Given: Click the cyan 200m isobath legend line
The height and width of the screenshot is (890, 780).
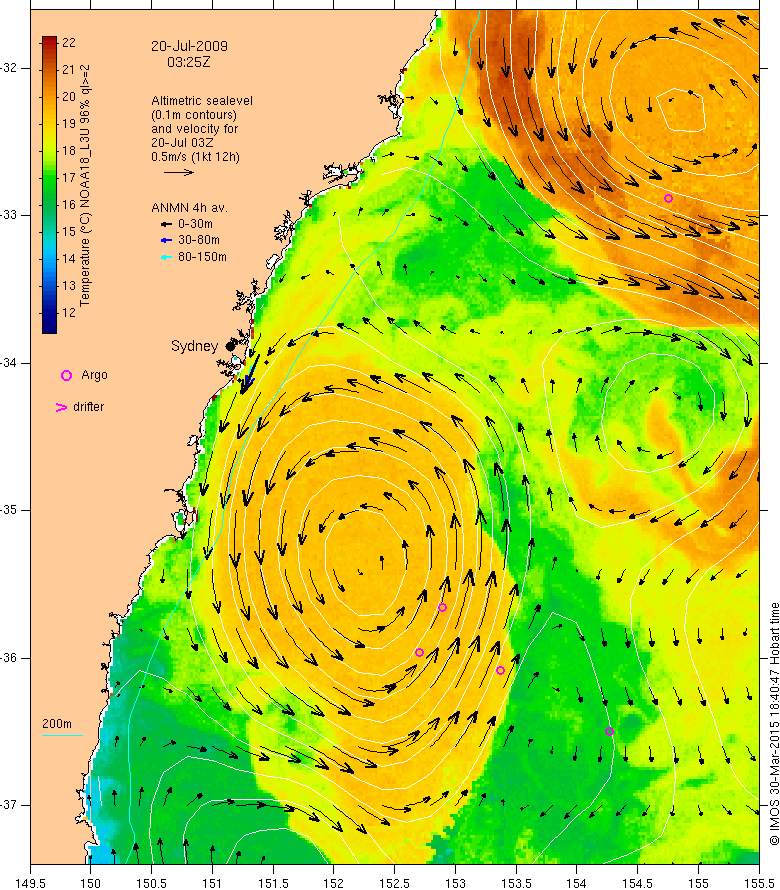Looking at the screenshot, I should coord(62,736).
